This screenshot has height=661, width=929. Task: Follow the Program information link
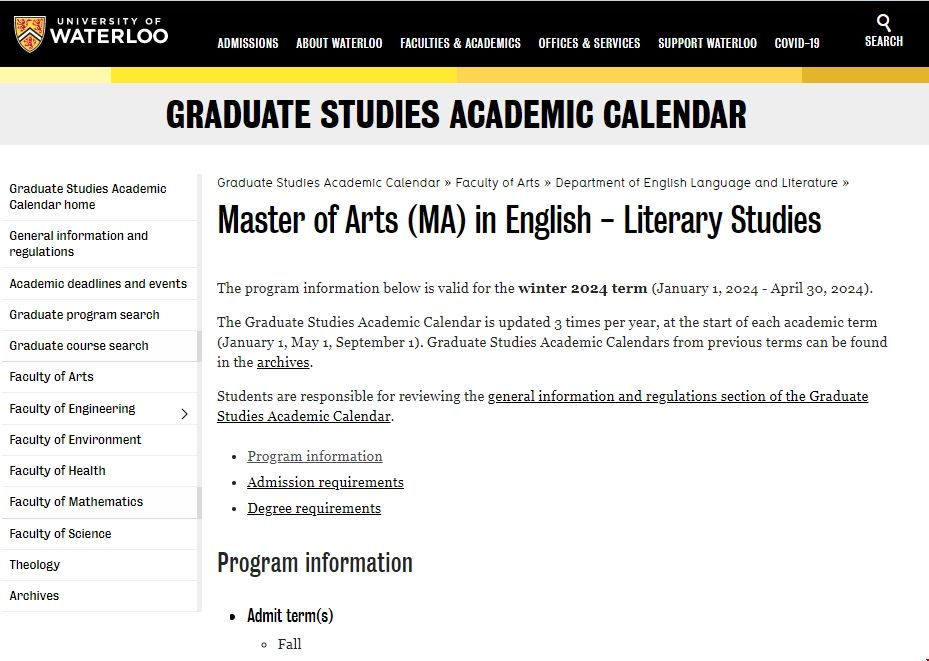(x=314, y=456)
